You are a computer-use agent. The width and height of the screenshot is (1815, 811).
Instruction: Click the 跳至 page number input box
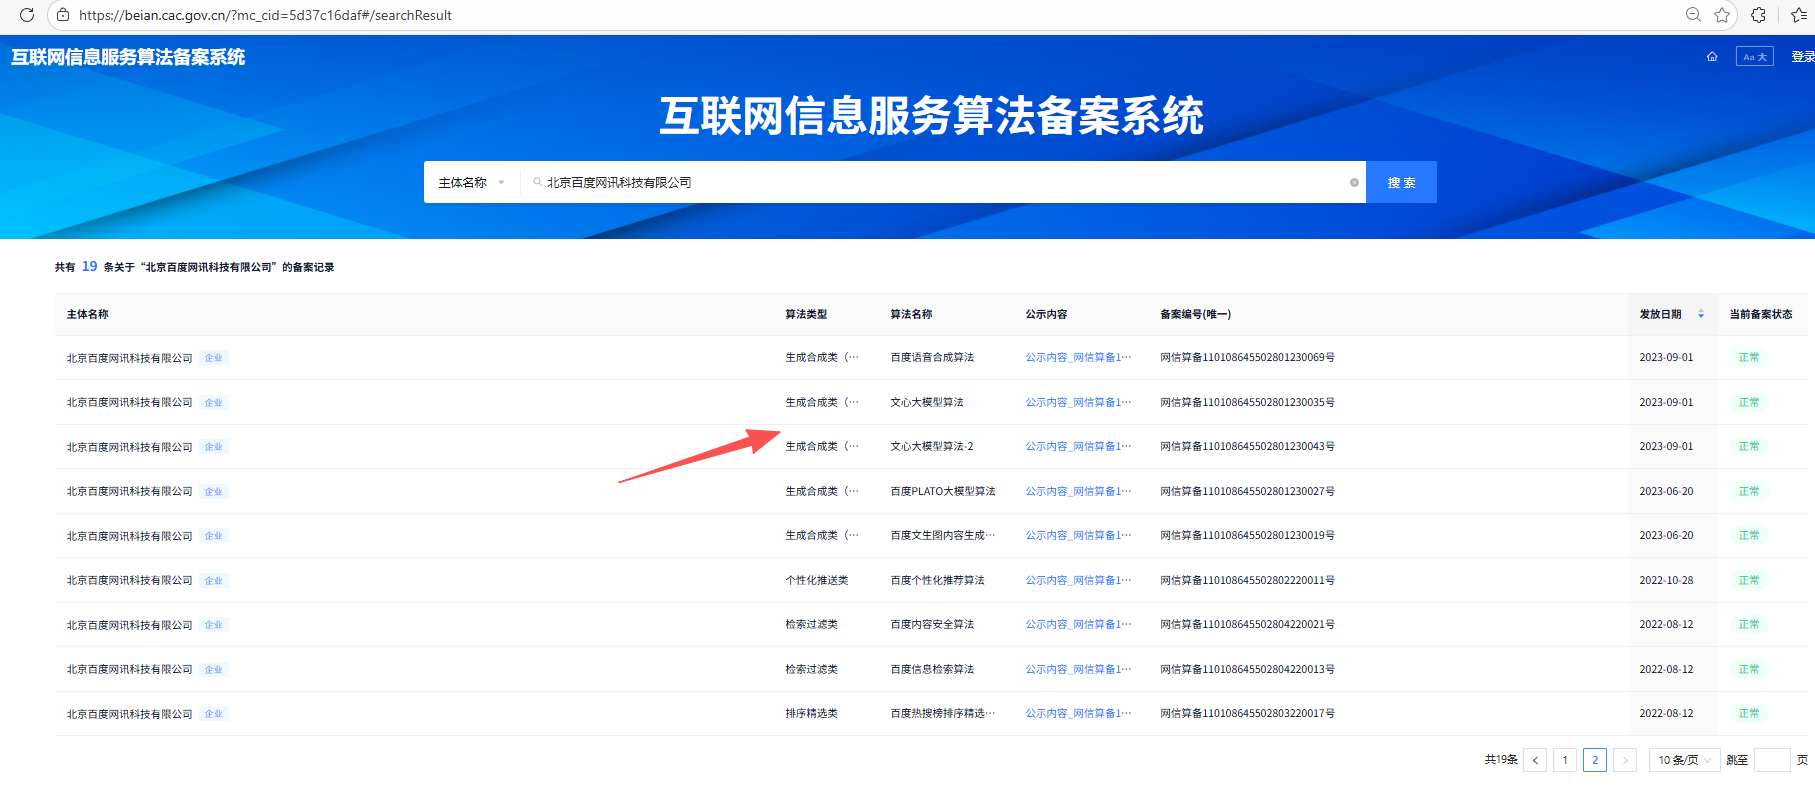pyautogui.click(x=1772, y=760)
